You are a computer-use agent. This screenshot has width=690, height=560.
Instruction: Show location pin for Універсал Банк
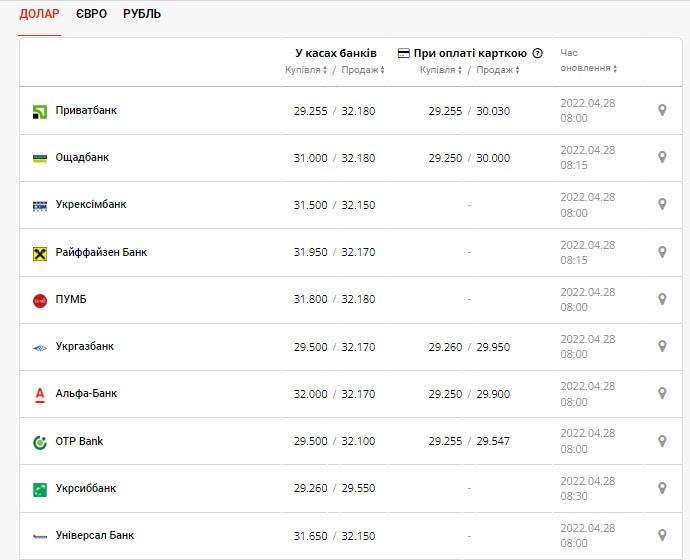click(662, 535)
